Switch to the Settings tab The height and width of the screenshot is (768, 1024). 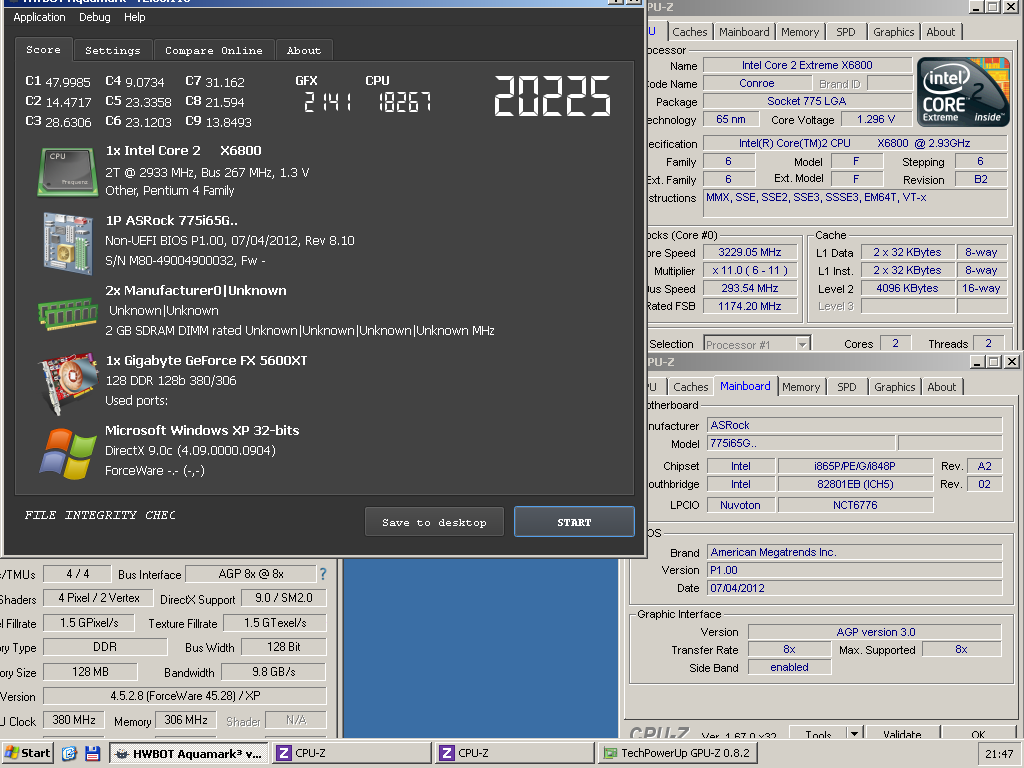point(112,50)
